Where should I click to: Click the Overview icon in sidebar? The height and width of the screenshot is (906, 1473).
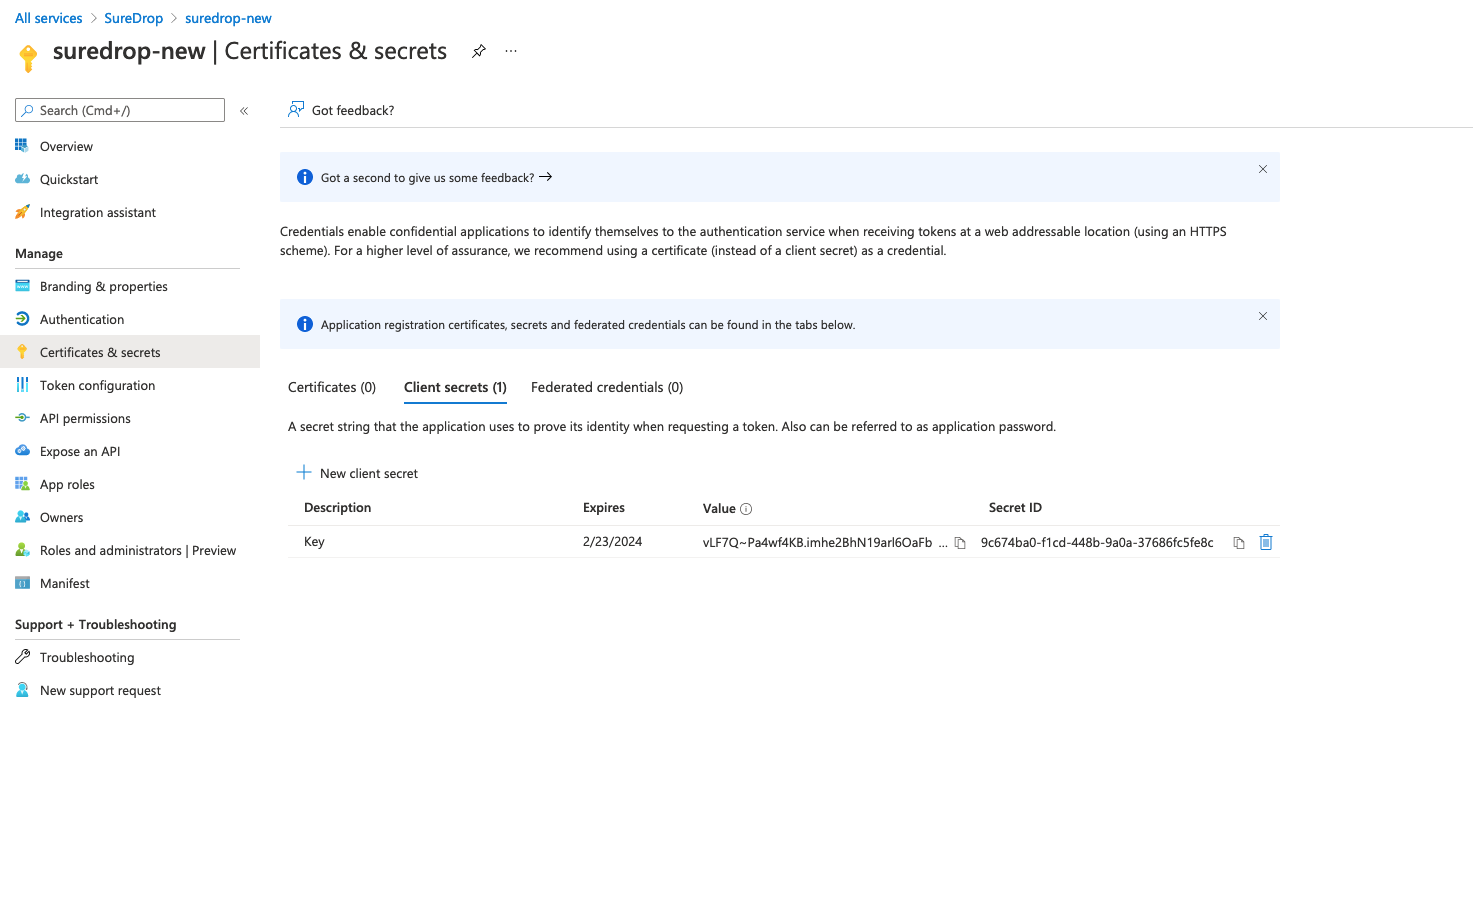22,145
